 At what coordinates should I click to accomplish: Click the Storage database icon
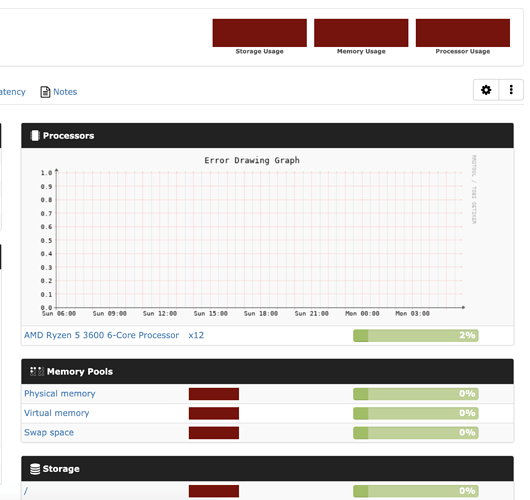[x=35, y=469]
